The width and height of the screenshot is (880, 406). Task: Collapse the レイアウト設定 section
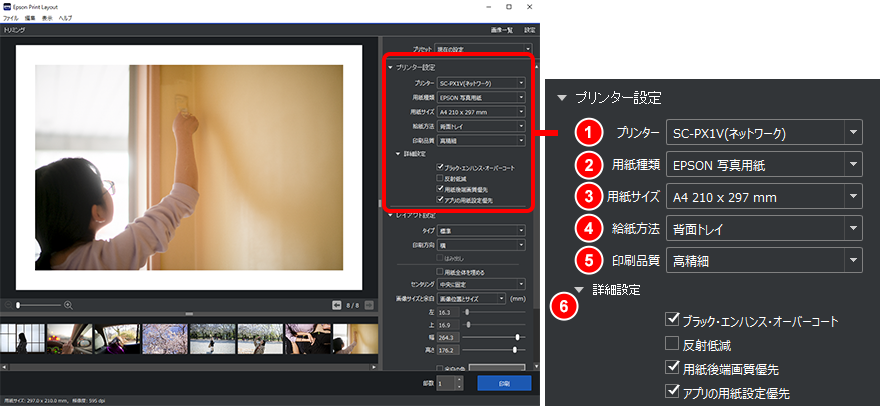[x=389, y=215]
